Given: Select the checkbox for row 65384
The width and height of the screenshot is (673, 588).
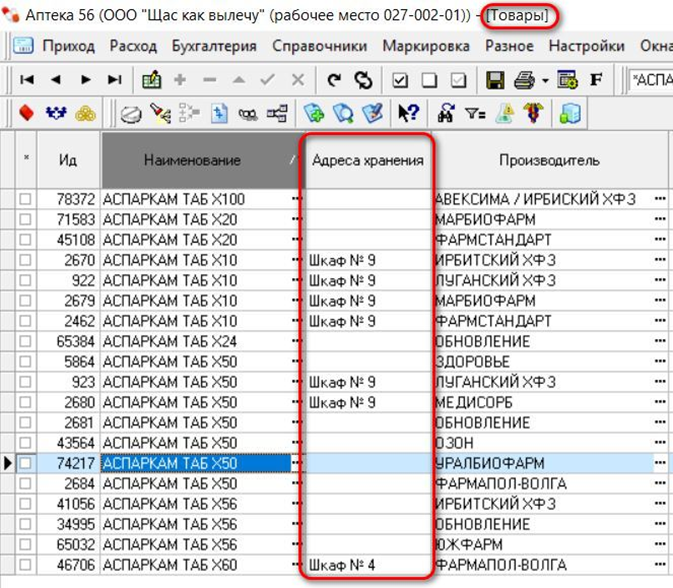Looking at the screenshot, I should coord(25,341).
